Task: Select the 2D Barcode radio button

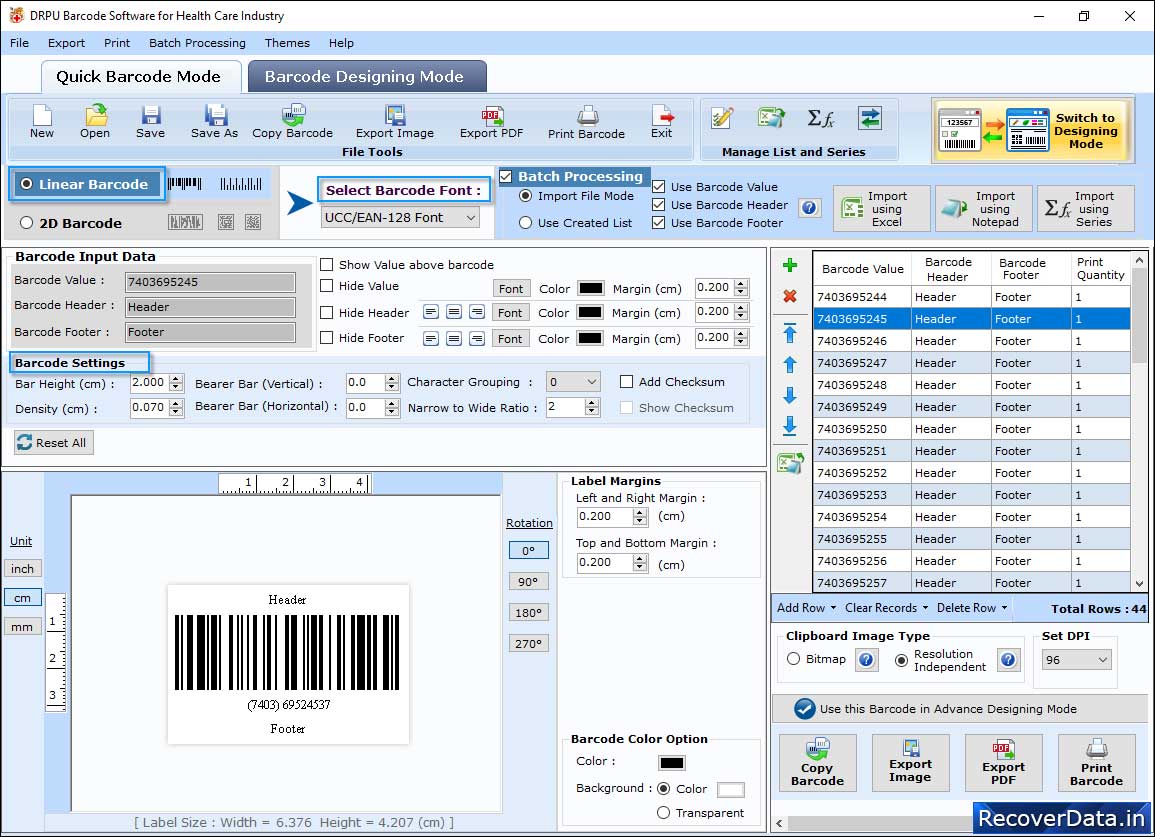Action: pyautogui.click(x=27, y=223)
